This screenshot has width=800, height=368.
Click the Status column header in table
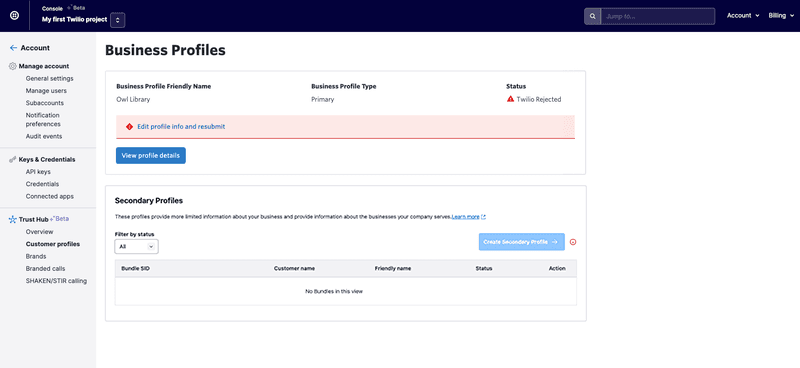[x=484, y=268]
